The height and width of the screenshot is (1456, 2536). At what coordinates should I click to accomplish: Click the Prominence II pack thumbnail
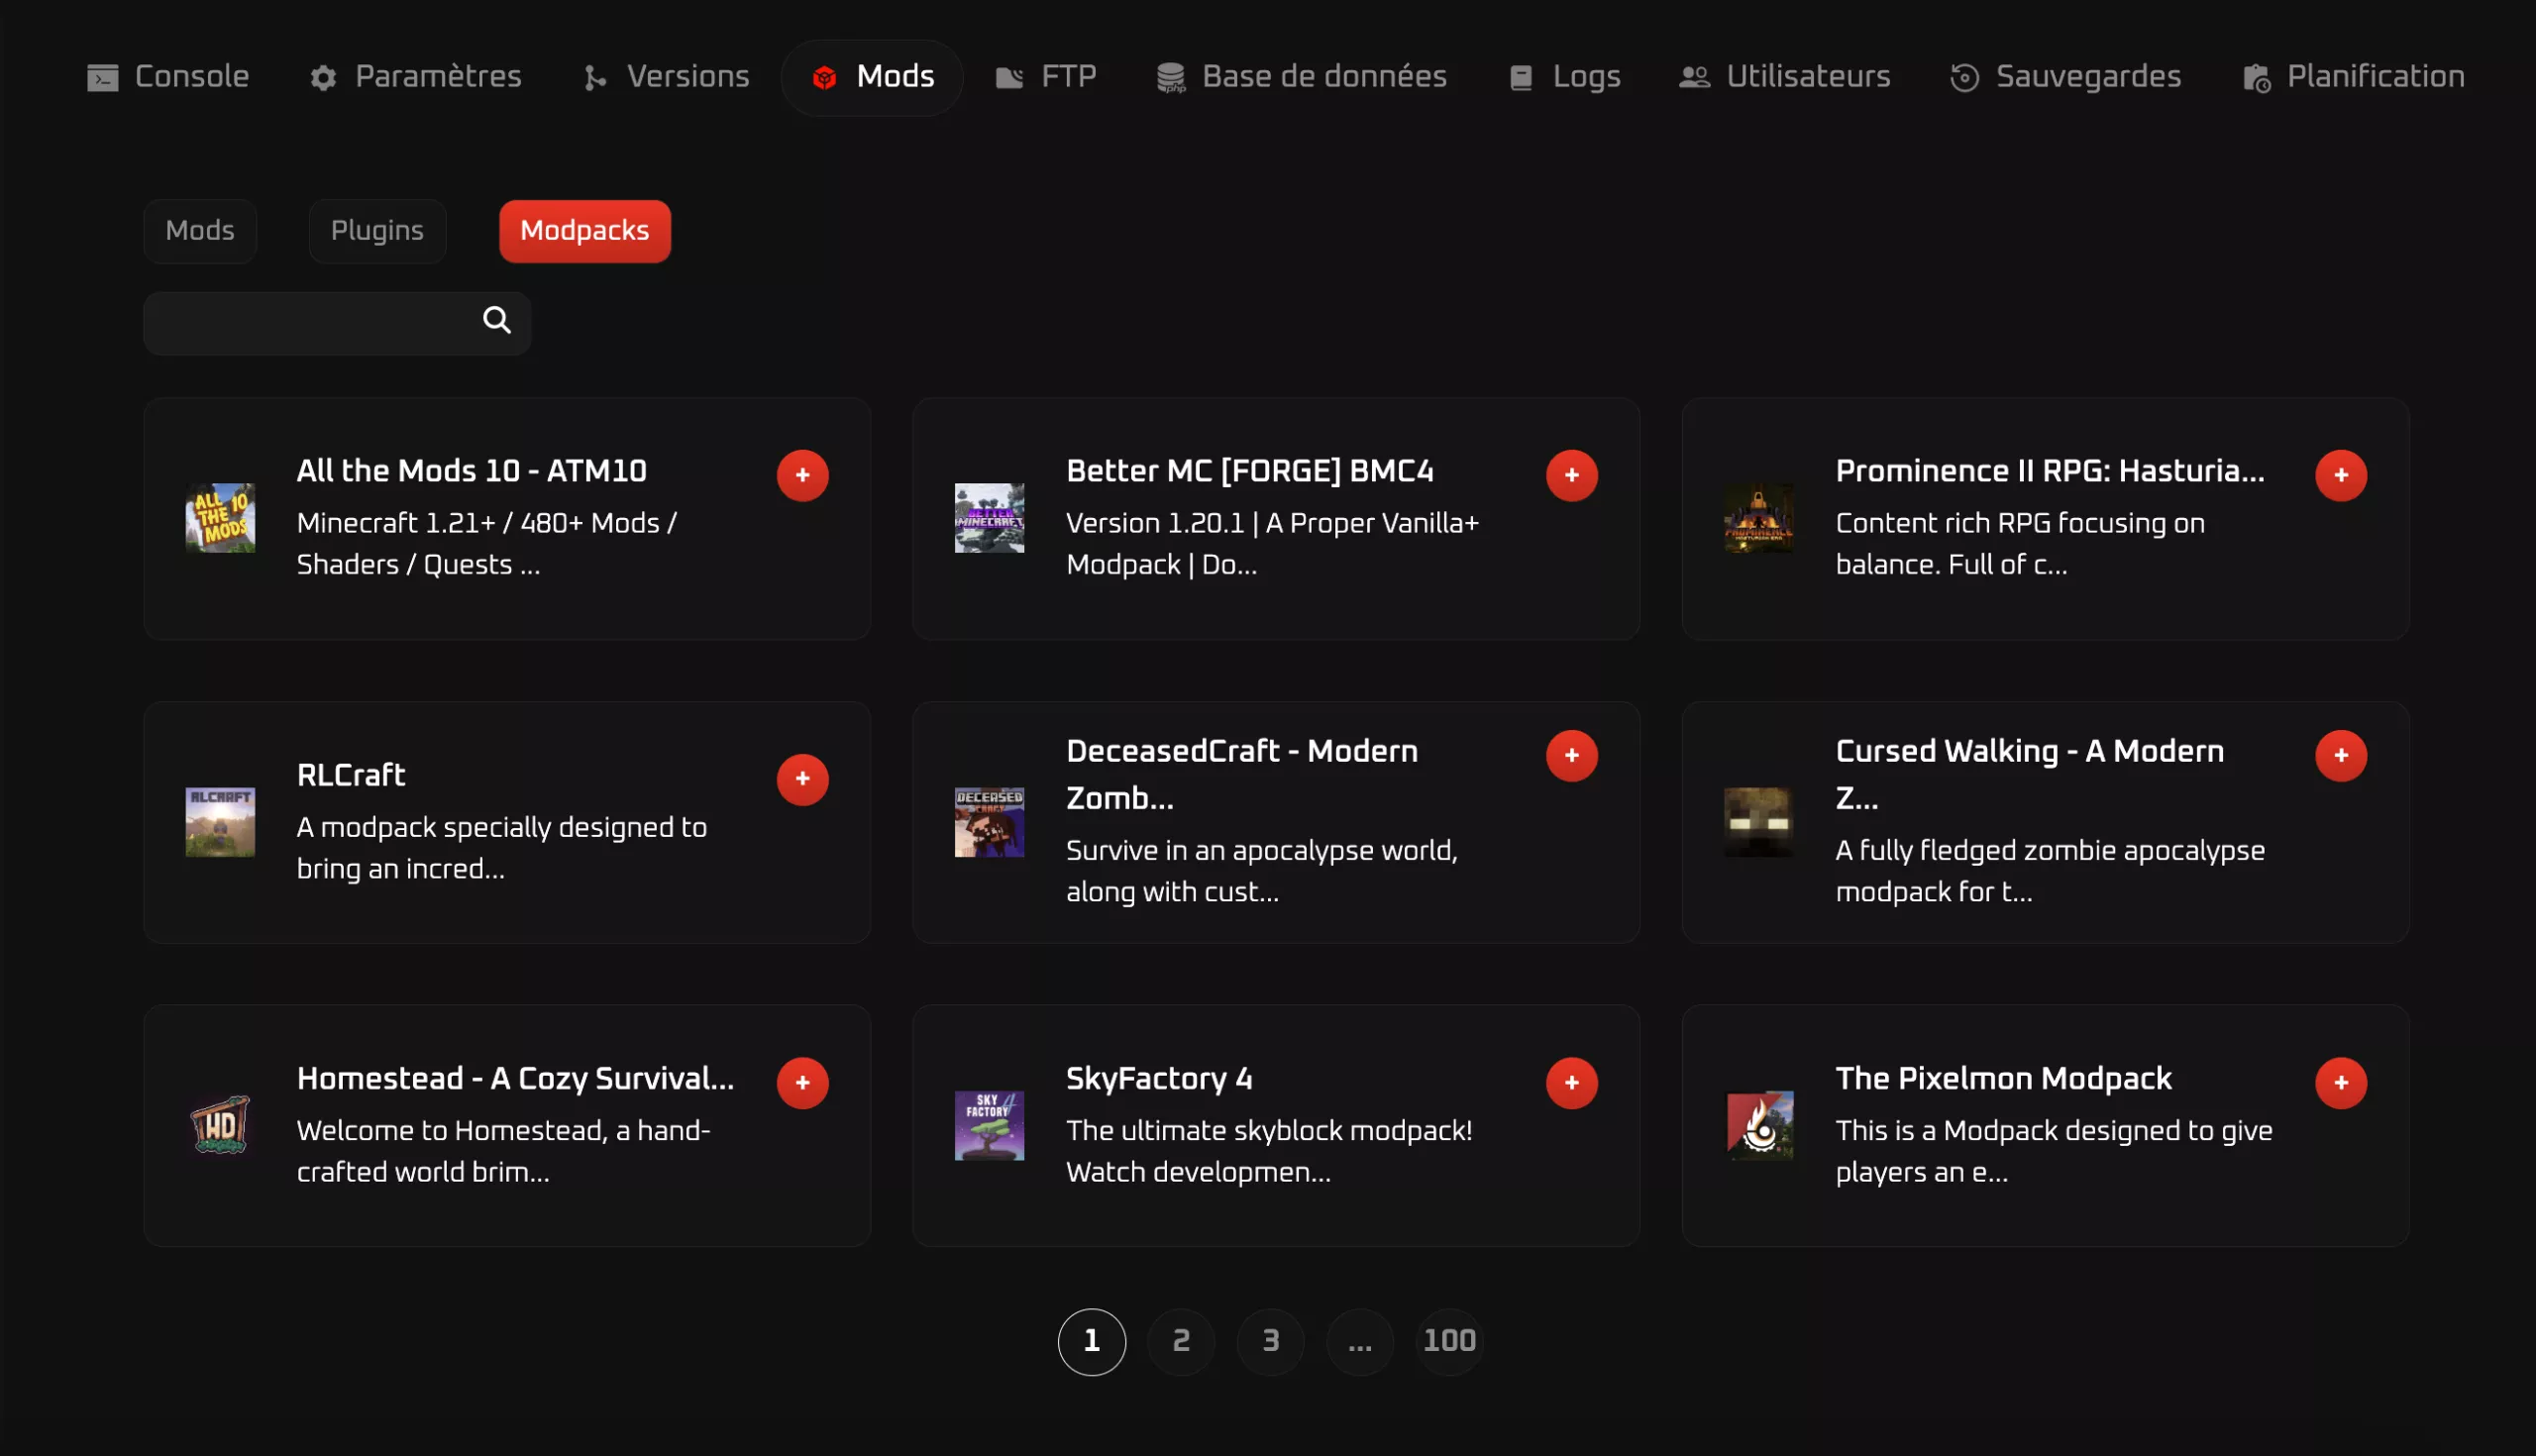point(1758,518)
